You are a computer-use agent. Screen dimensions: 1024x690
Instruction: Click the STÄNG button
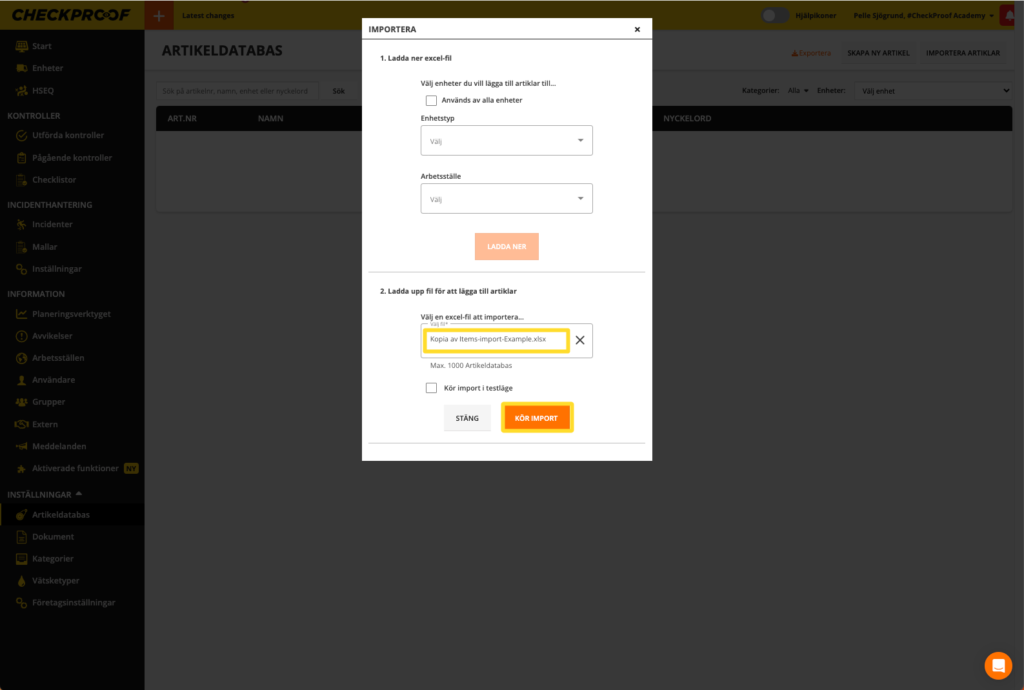click(x=467, y=418)
